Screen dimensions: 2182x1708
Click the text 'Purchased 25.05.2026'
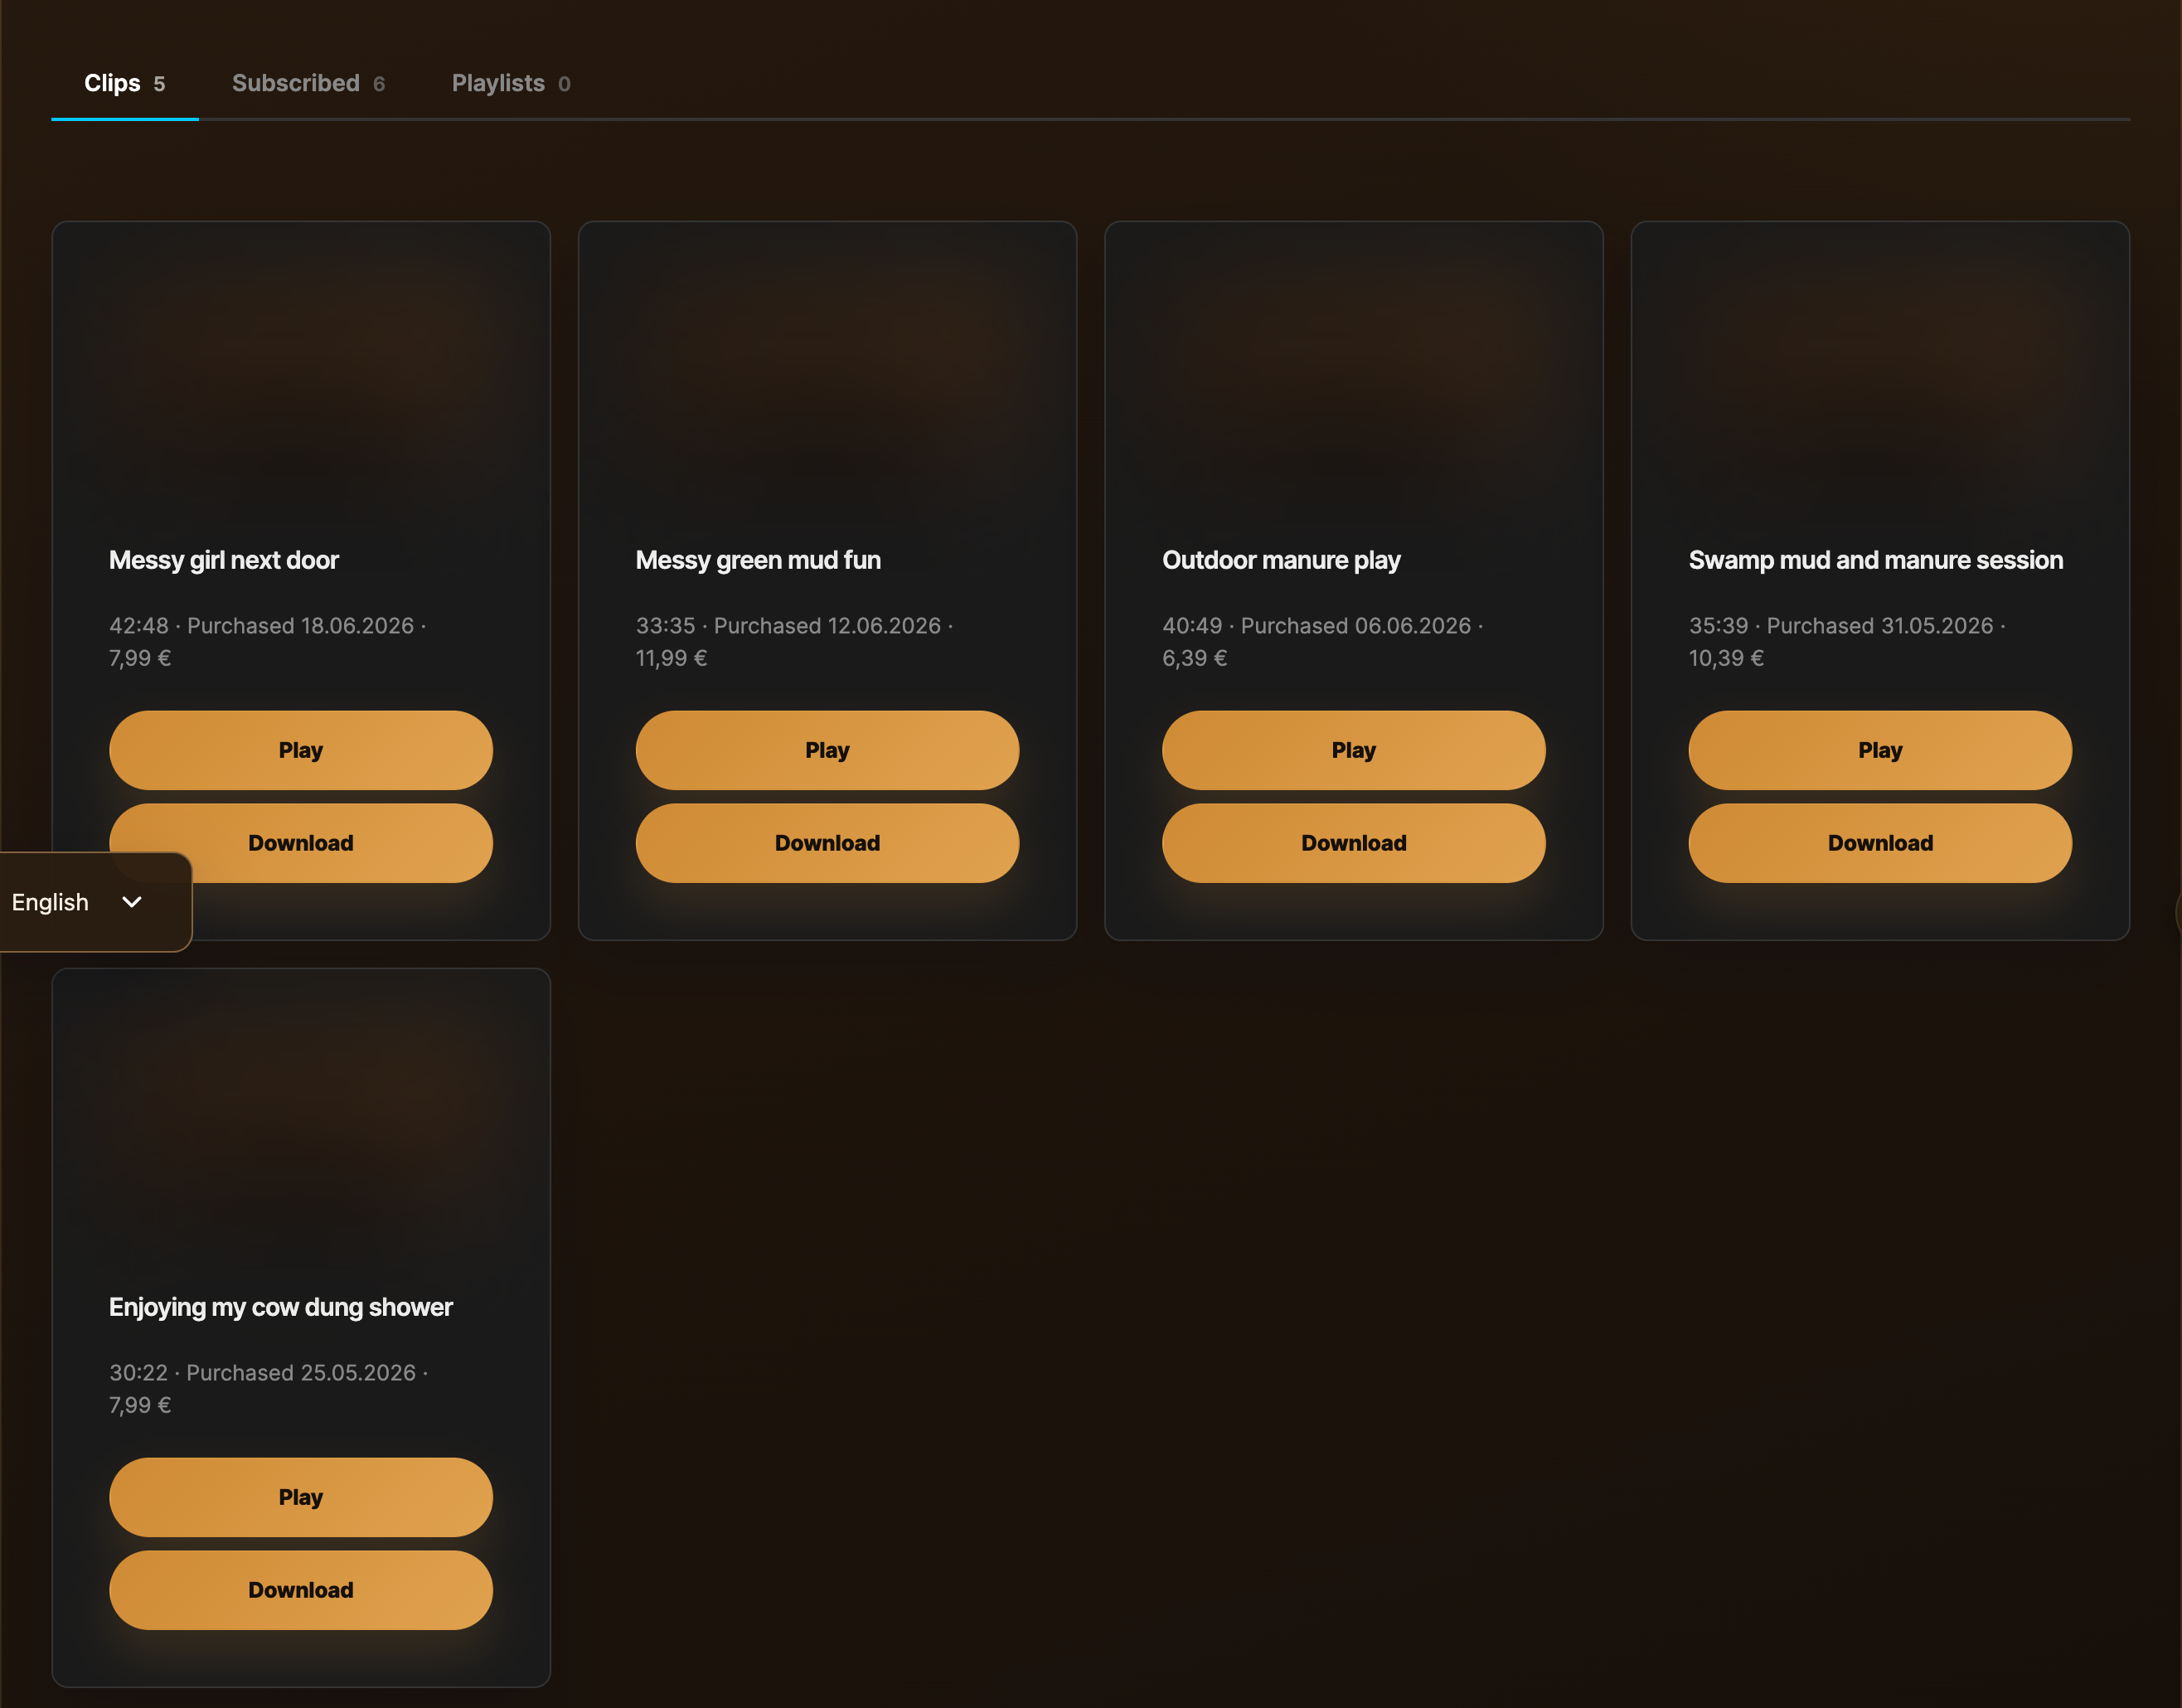click(x=301, y=1373)
